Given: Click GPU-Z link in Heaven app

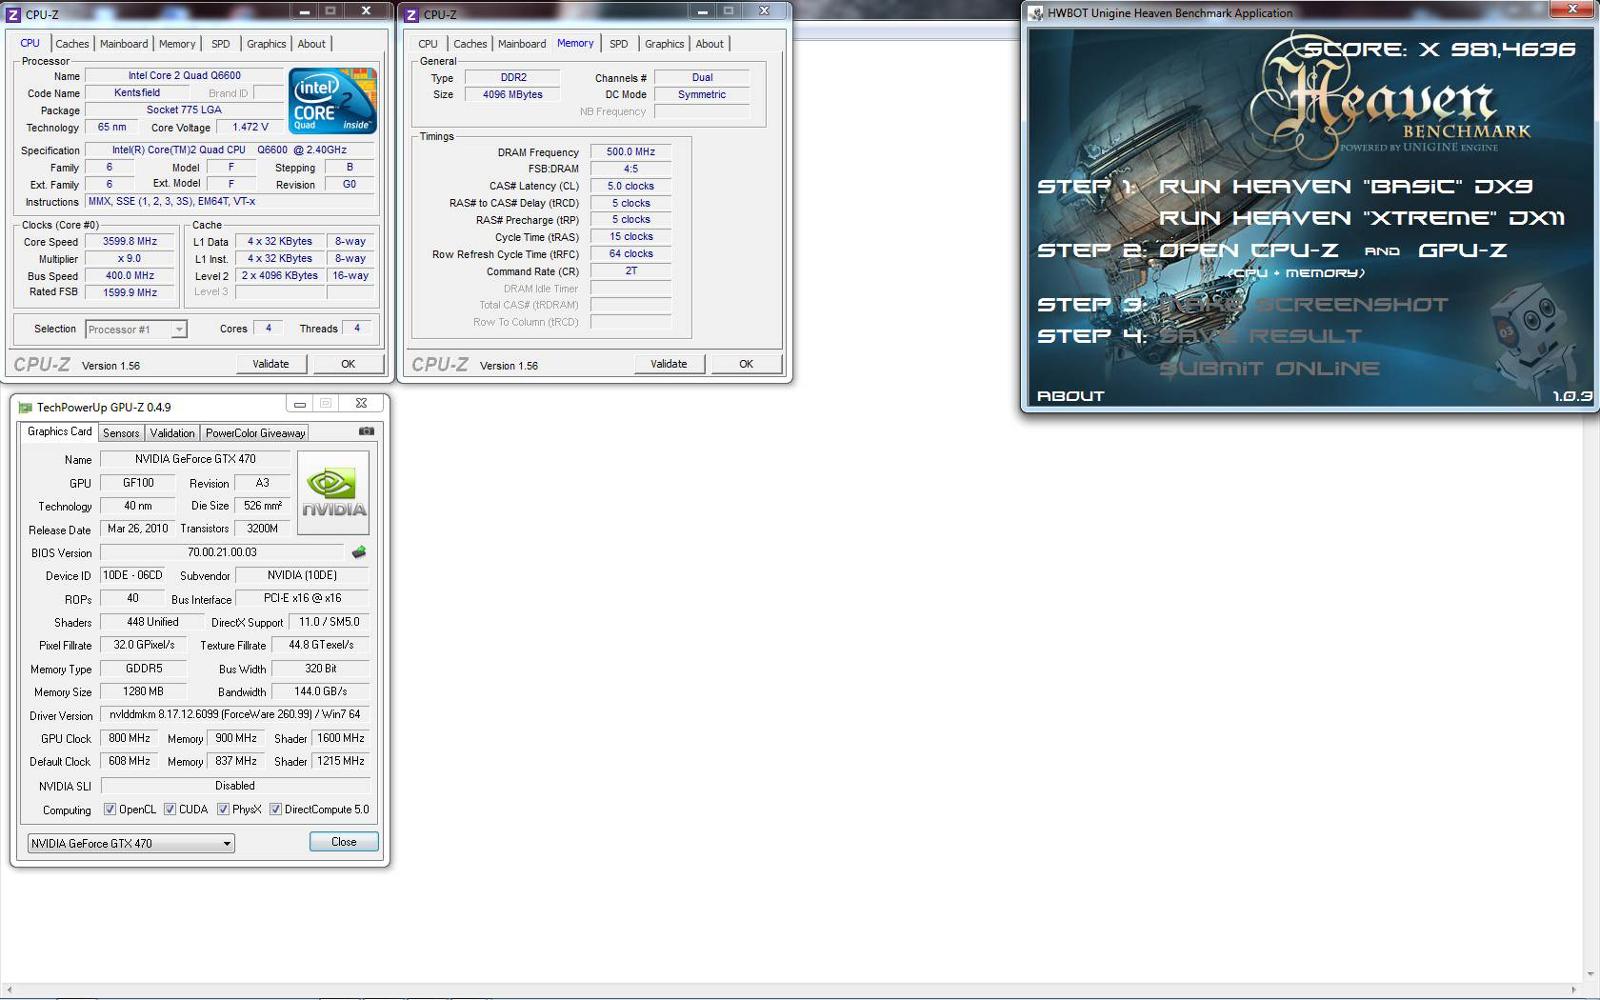Looking at the screenshot, I should (x=1462, y=251).
